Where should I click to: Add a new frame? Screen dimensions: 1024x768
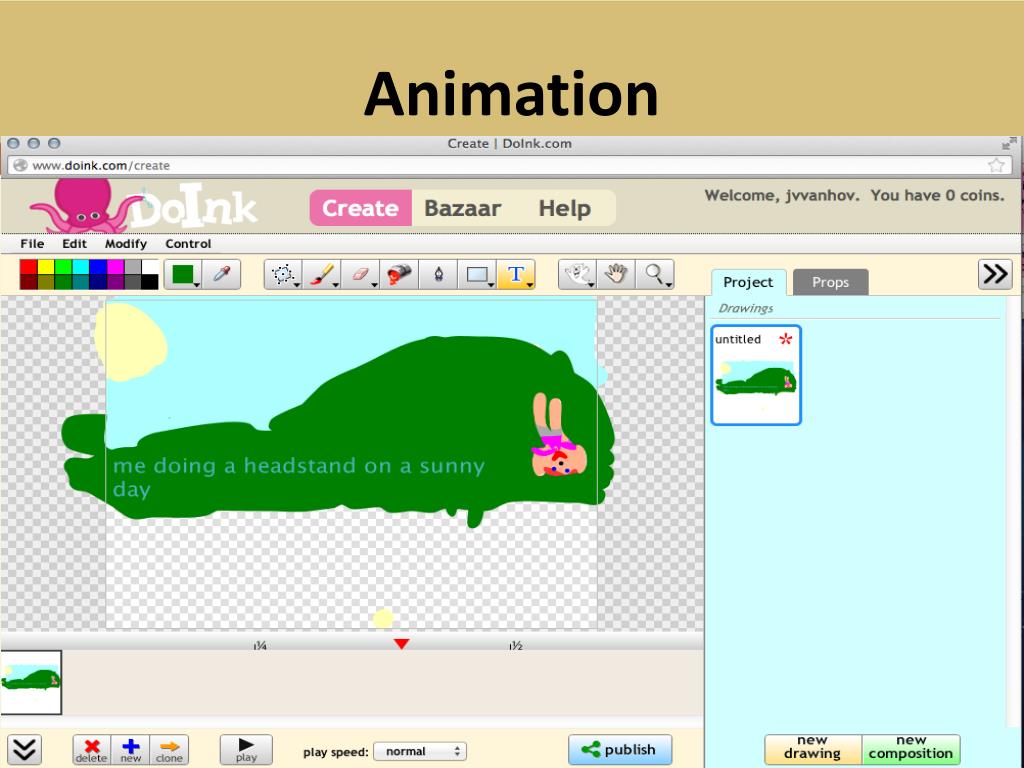tap(131, 750)
